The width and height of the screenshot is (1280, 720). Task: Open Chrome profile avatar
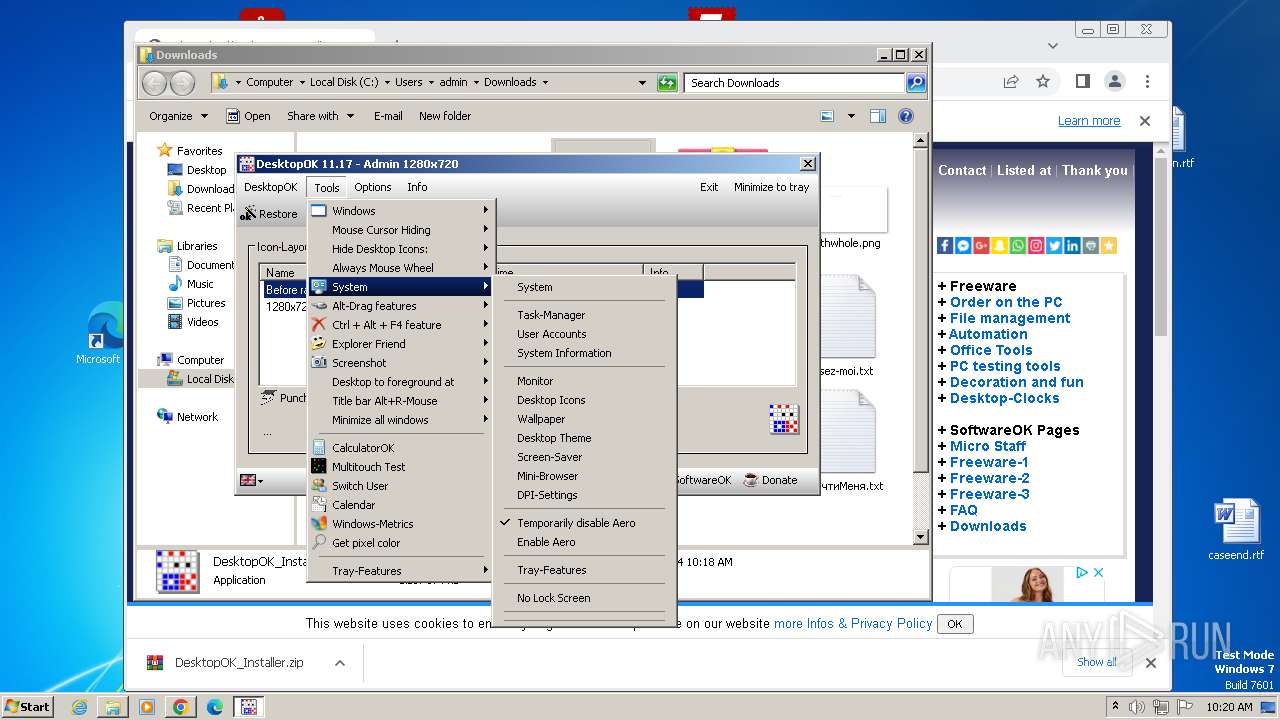click(x=1114, y=81)
